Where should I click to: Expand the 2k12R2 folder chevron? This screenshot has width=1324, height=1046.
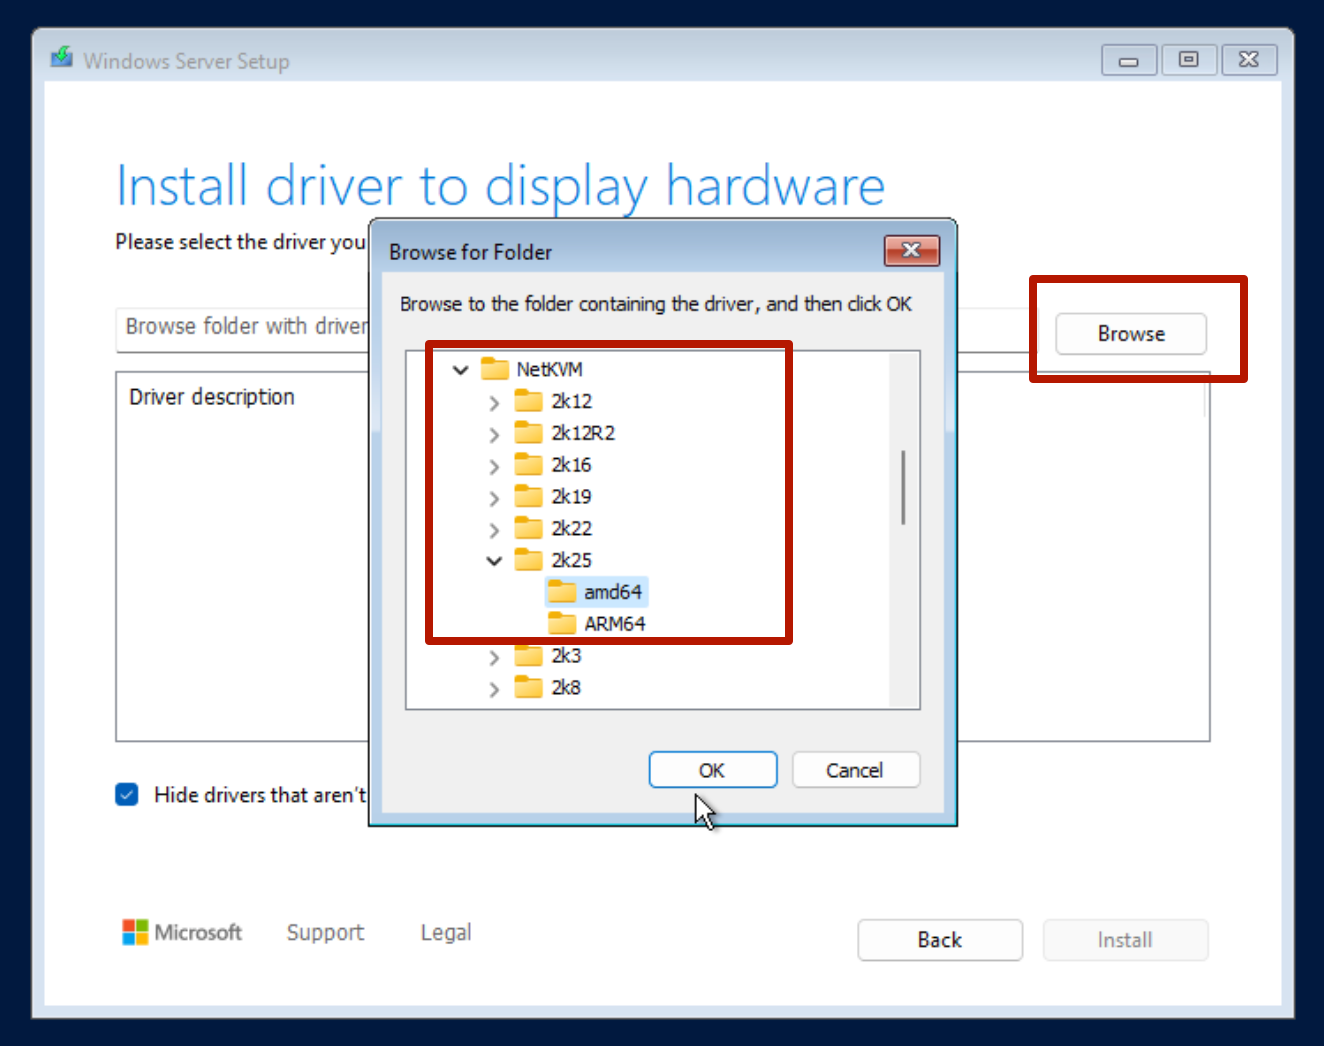[x=494, y=434]
